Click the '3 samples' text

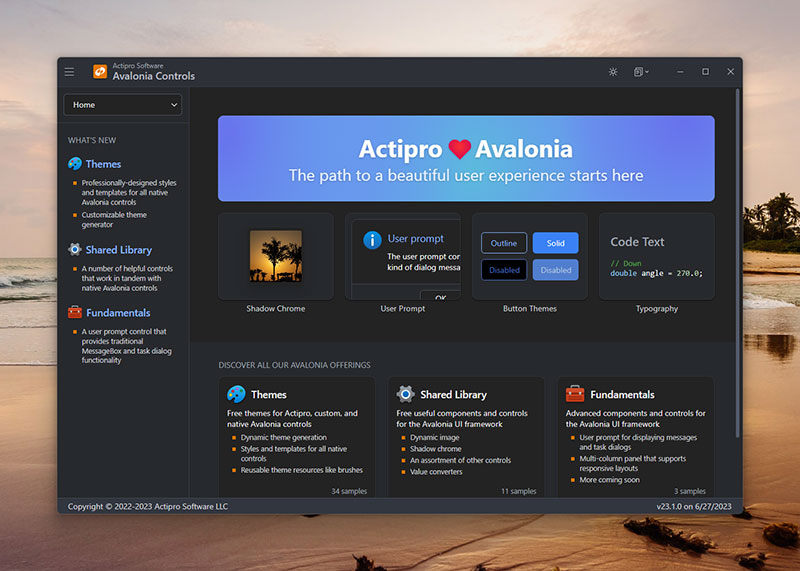tap(690, 491)
